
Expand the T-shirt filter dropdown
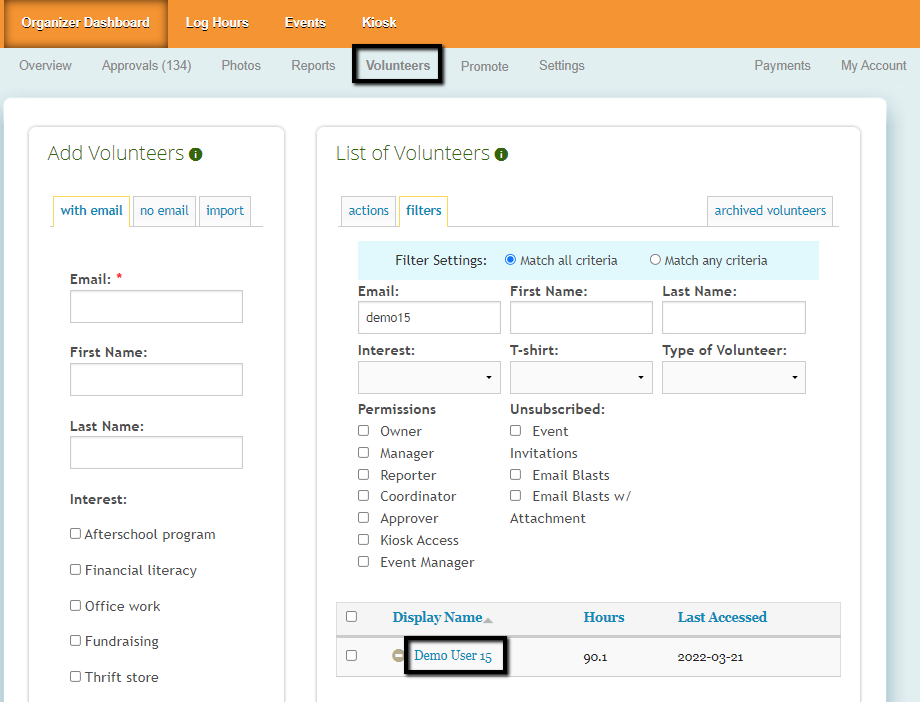click(581, 377)
